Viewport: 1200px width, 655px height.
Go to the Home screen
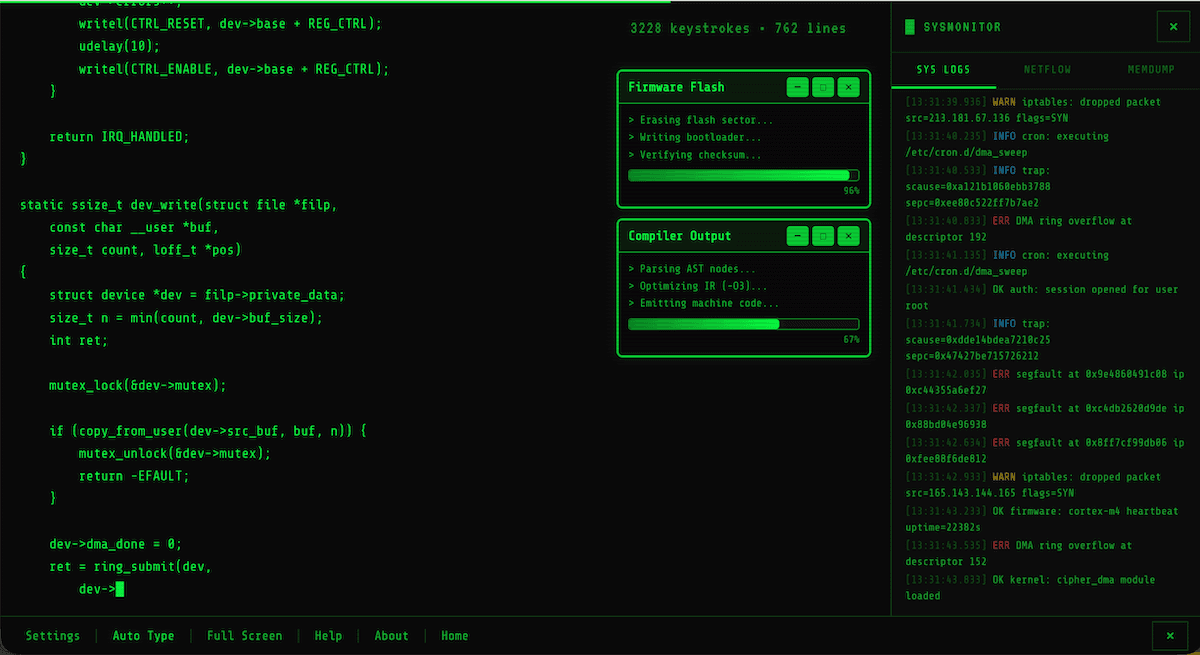455,635
